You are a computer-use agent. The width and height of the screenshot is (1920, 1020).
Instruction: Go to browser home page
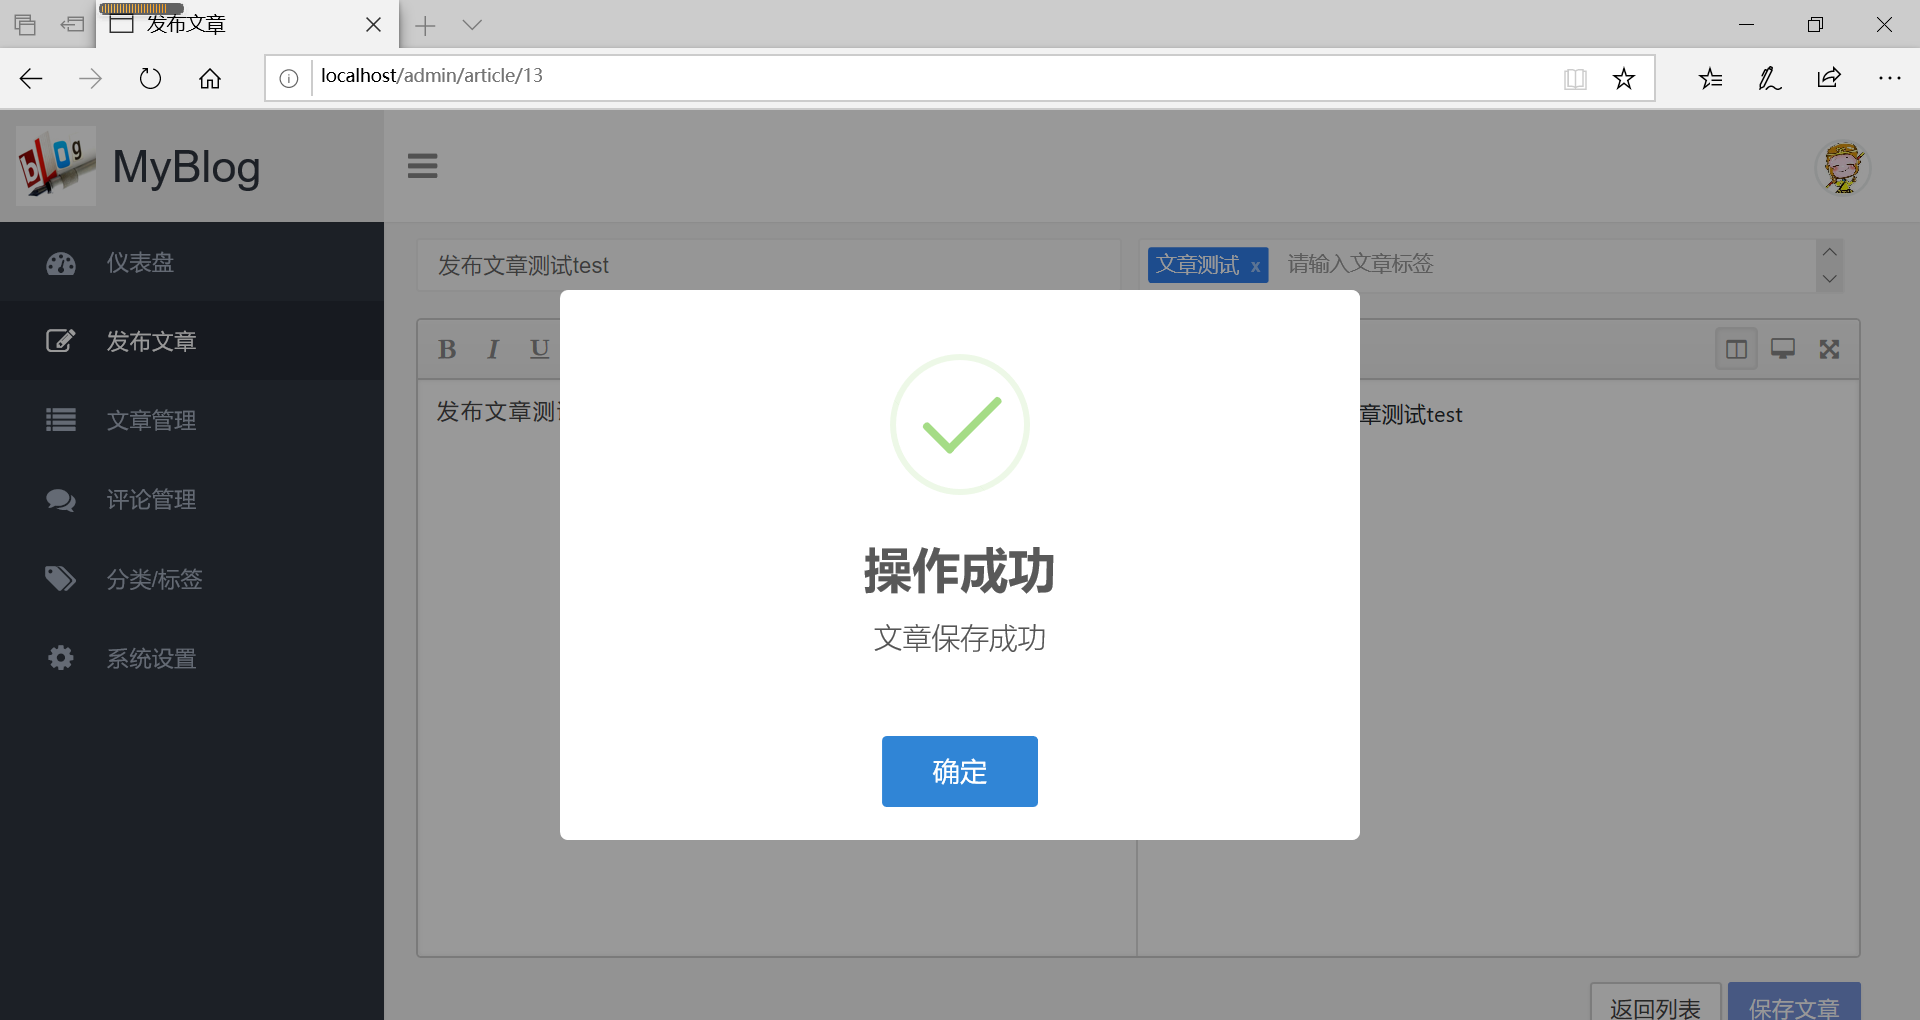pyautogui.click(x=210, y=78)
